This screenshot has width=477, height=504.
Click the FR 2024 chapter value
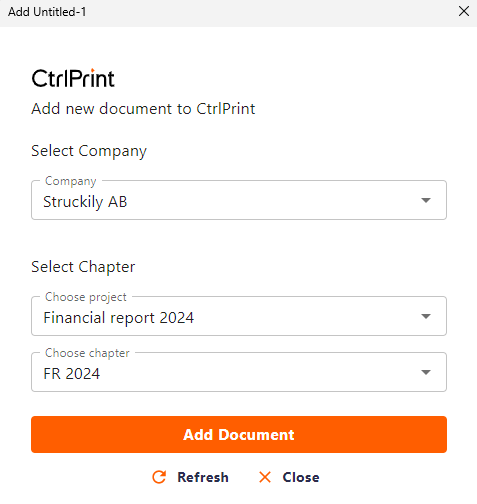click(x=72, y=374)
